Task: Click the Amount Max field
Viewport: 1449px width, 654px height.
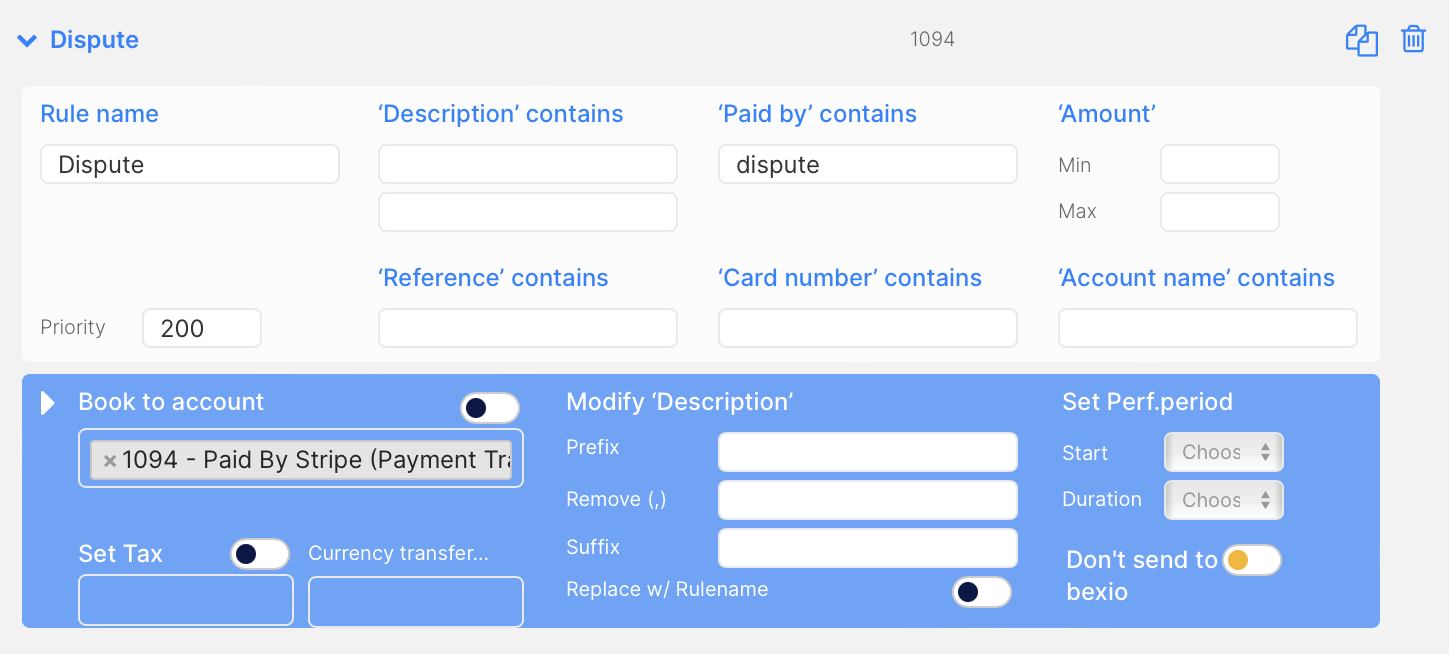Action: (1220, 212)
